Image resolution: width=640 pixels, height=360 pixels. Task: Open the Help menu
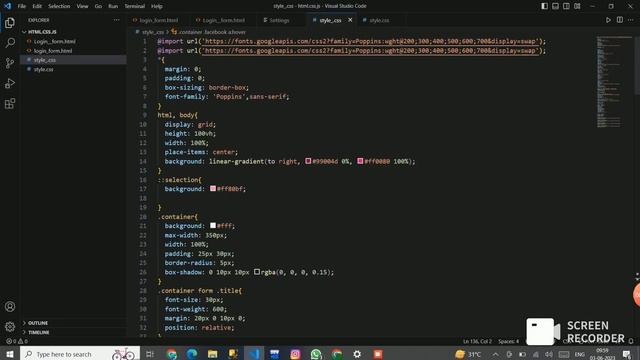pyautogui.click(x=157, y=6)
